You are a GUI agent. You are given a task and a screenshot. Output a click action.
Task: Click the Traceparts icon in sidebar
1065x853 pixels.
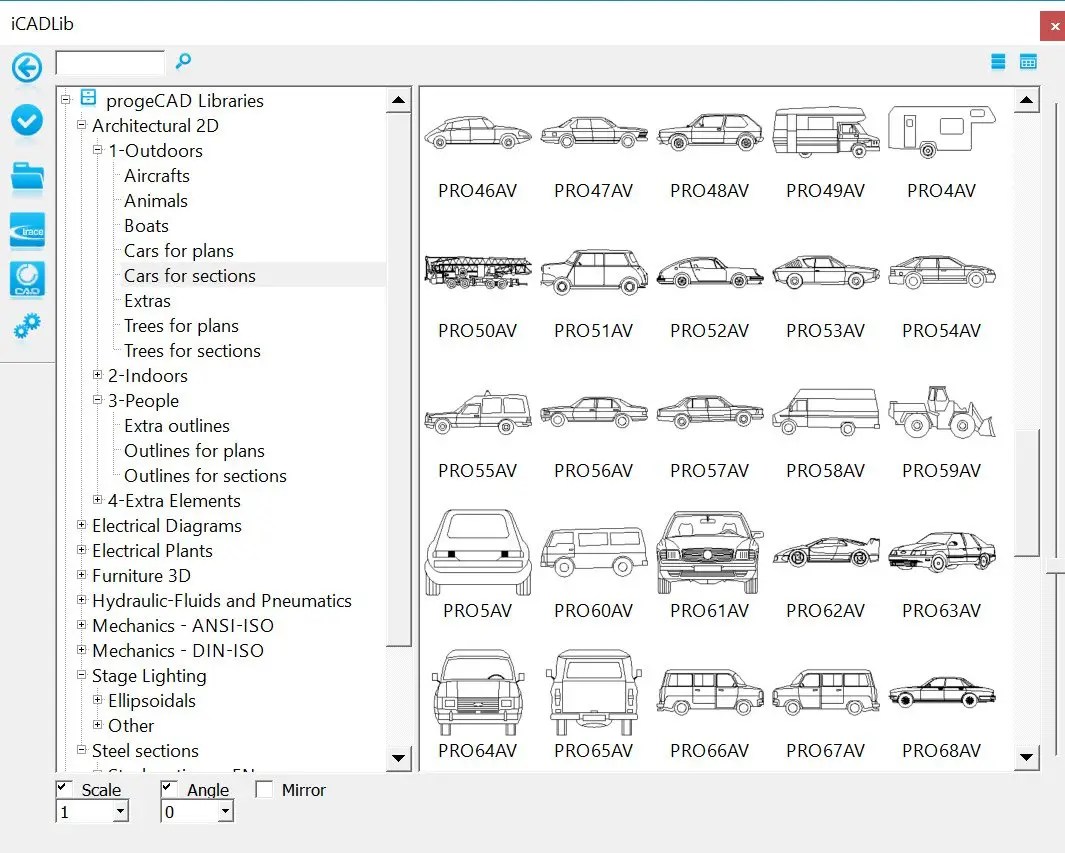click(x=27, y=230)
